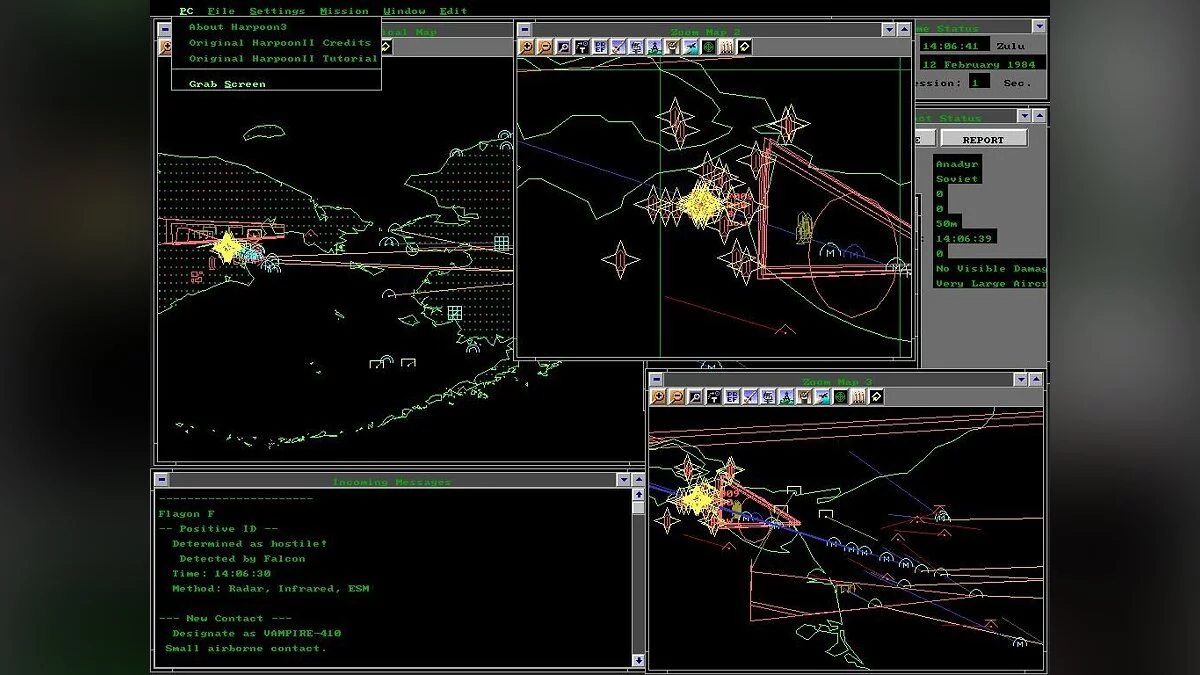Click the 12 February 1984 date display
1200x675 pixels.
[x=982, y=62]
